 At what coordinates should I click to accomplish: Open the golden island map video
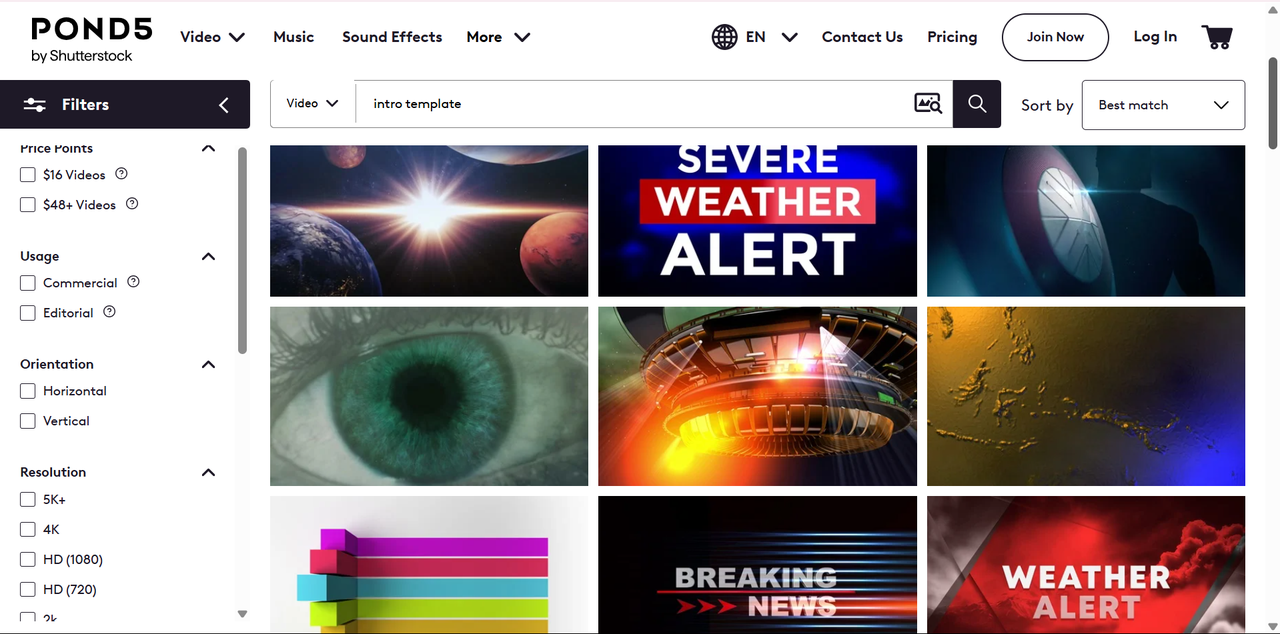point(1086,396)
